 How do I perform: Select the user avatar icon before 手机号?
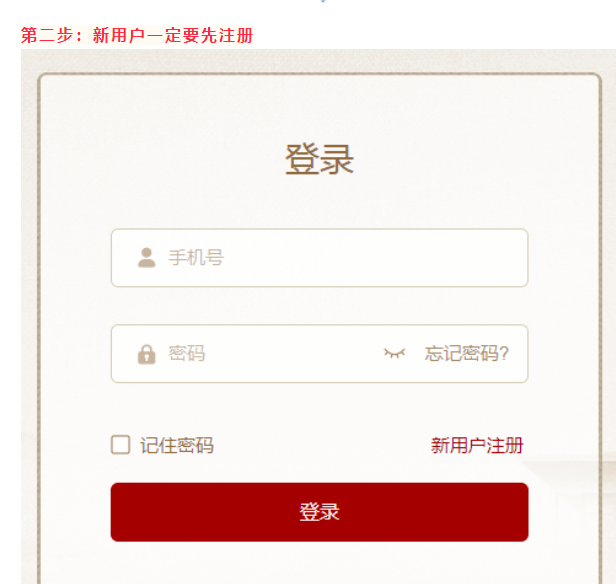146,258
